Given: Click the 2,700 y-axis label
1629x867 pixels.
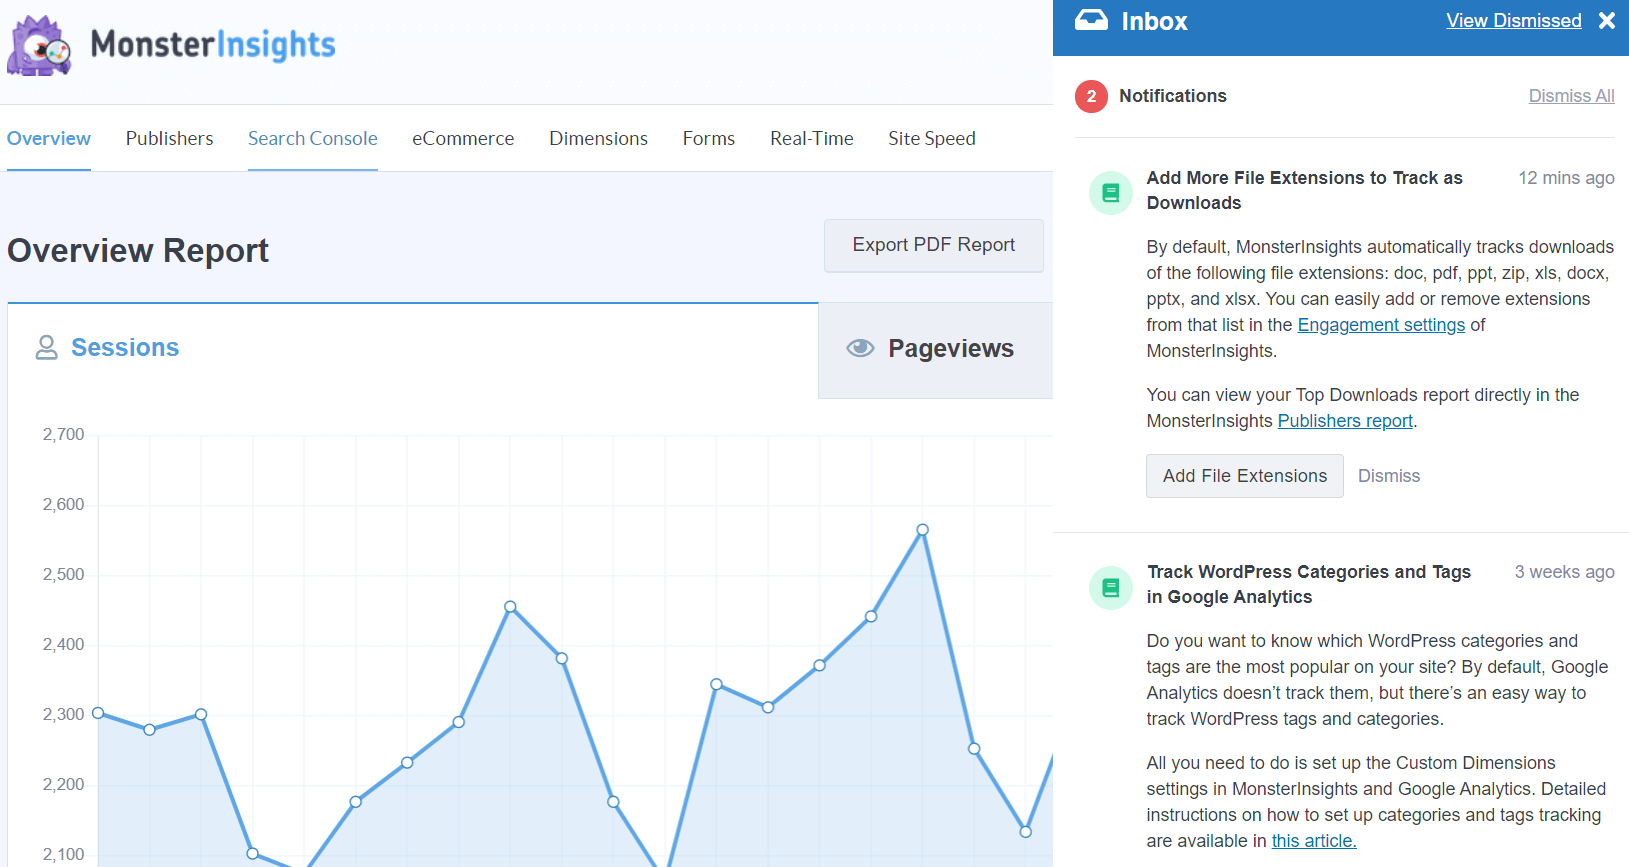Looking at the screenshot, I should click(63, 434).
